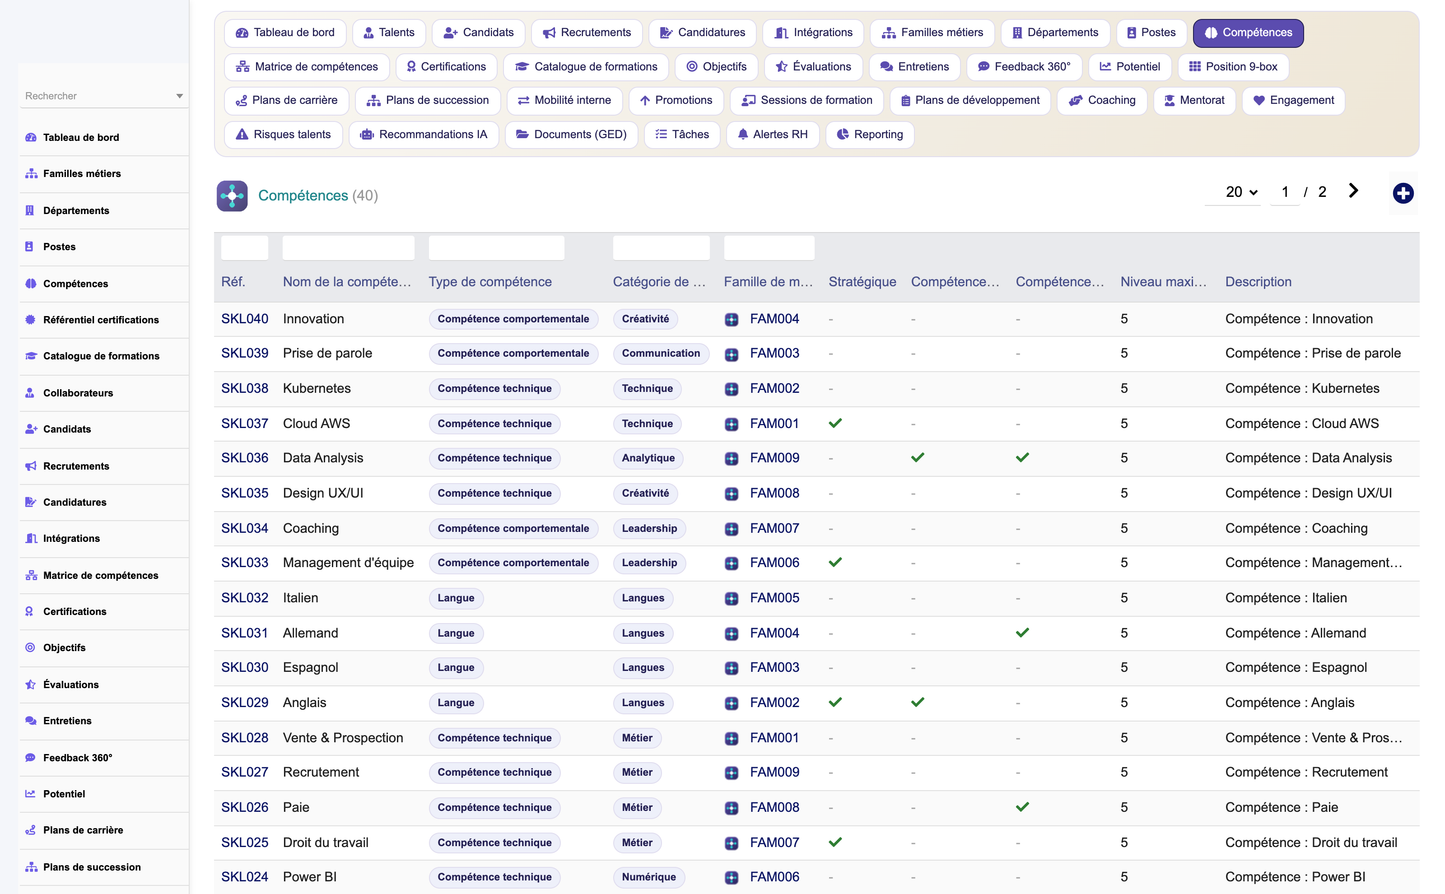Open family icon beside FAM004 in Innovation row
1445x894 pixels.
coord(732,320)
